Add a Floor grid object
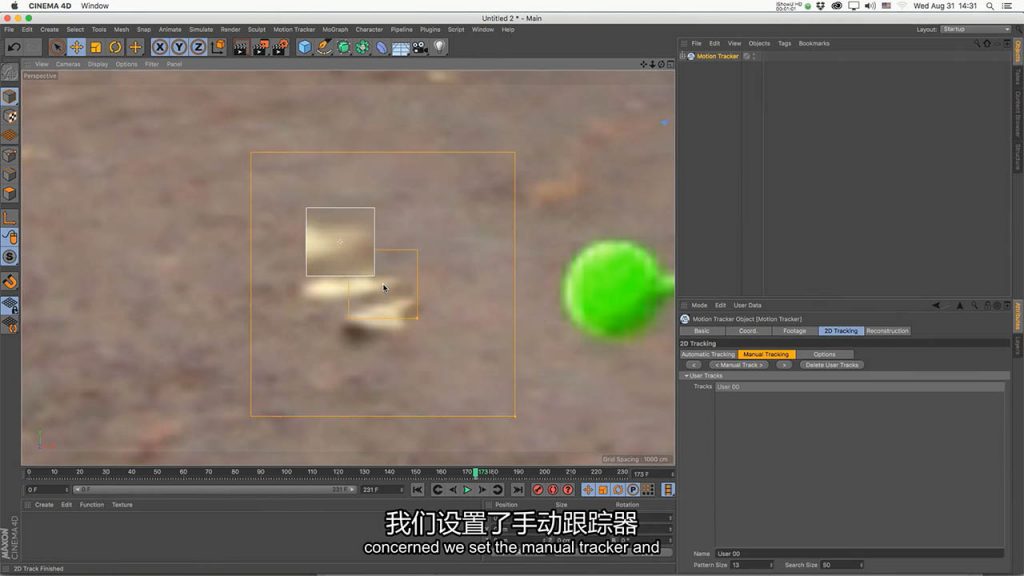1024x576 pixels. [400, 47]
